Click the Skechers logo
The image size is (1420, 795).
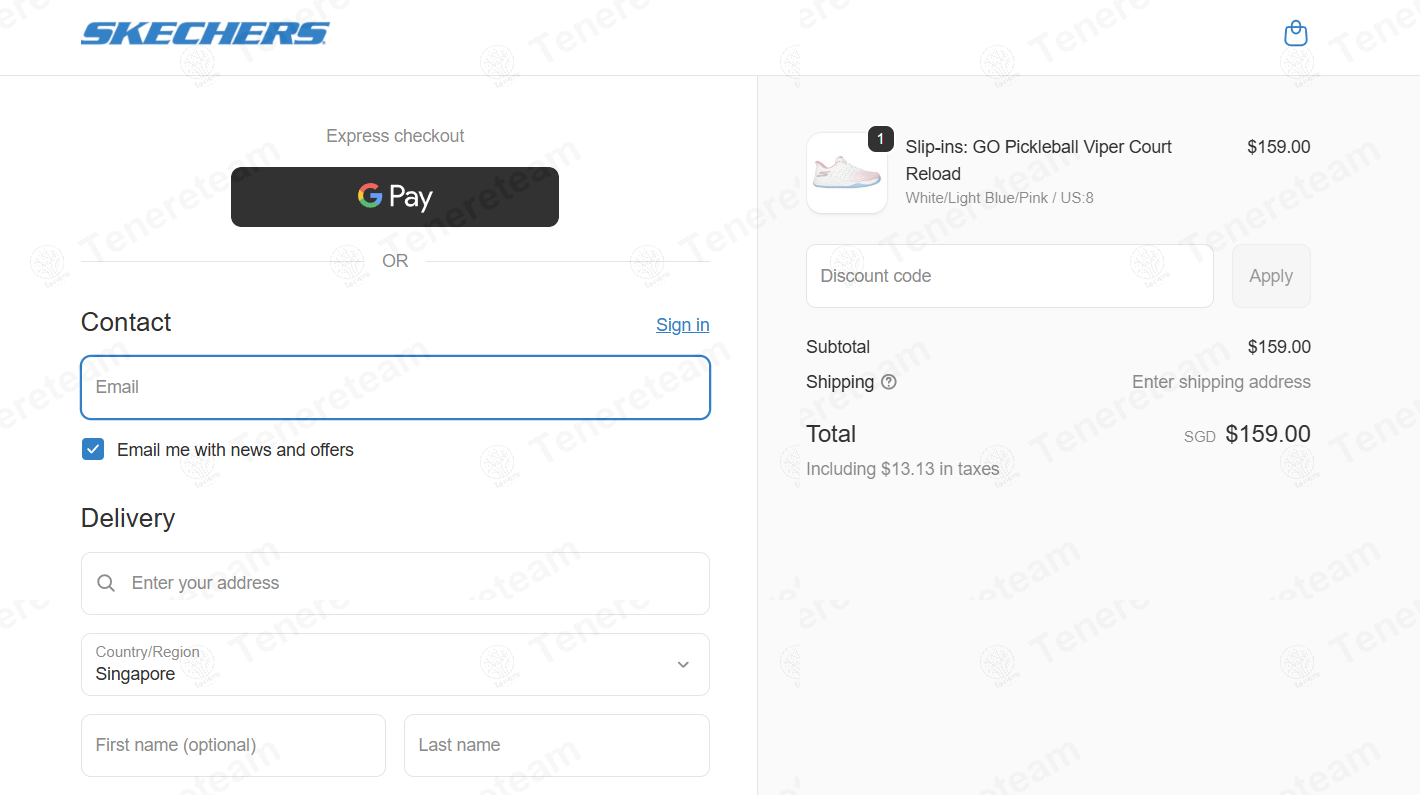tap(205, 34)
